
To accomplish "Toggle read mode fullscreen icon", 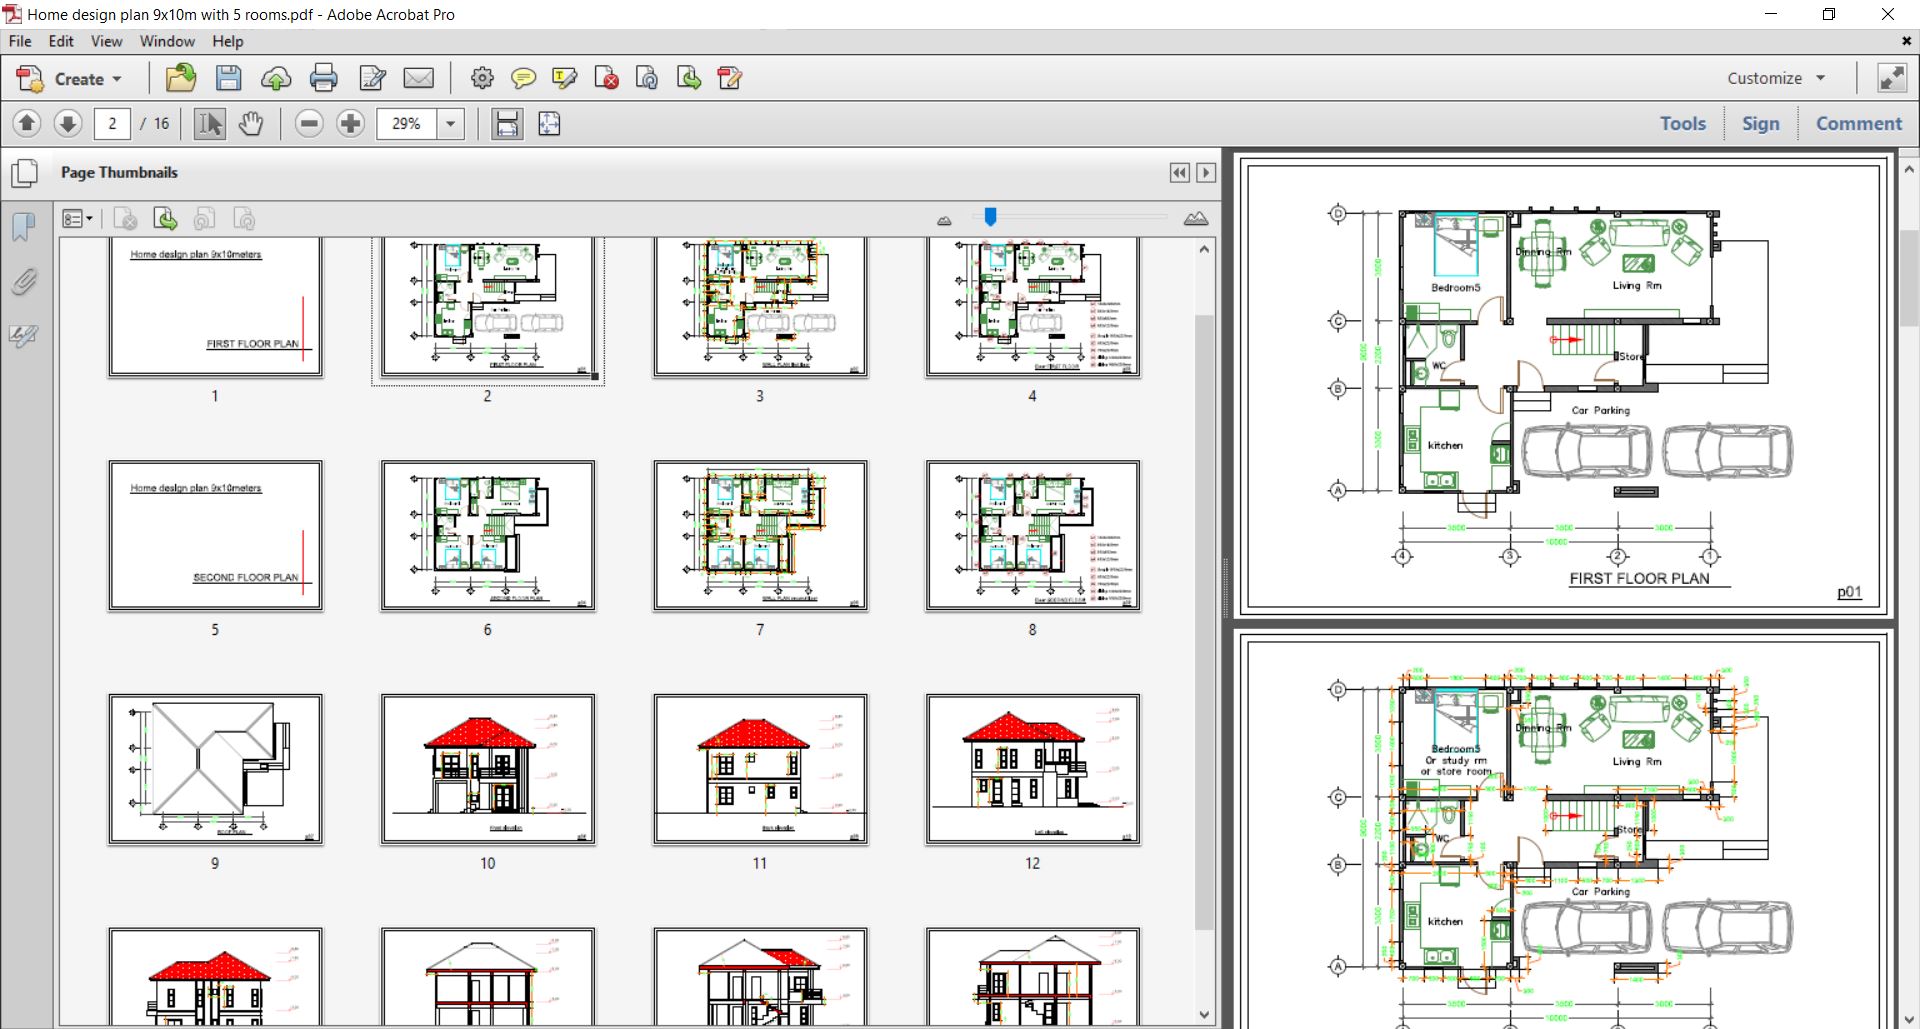I will tap(1892, 78).
